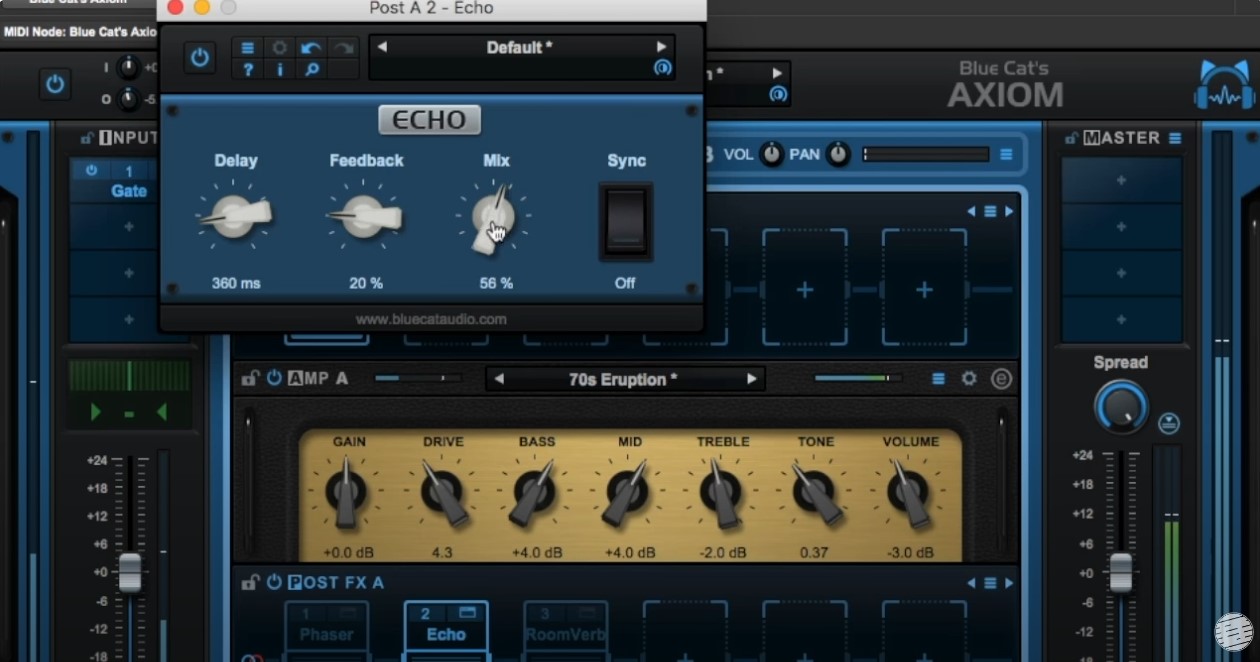Click the amp TONE knob
1260x662 pixels.
point(814,491)
